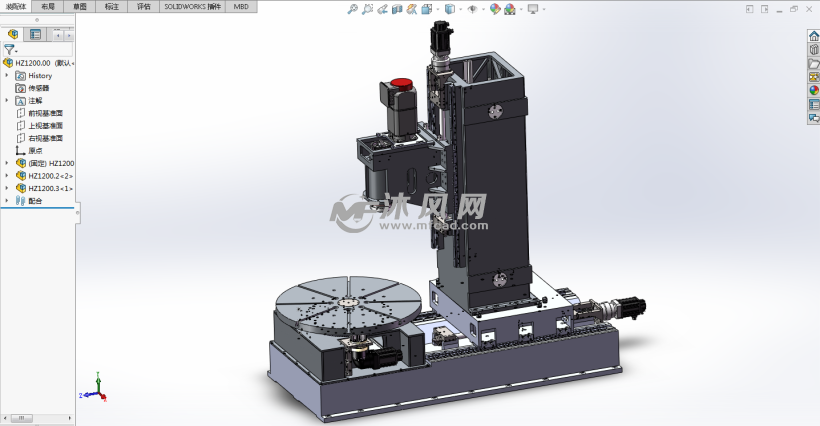Select the HZ1200.00 top assembly node
This screenshot has height=426, width=820.
(39, 63)
